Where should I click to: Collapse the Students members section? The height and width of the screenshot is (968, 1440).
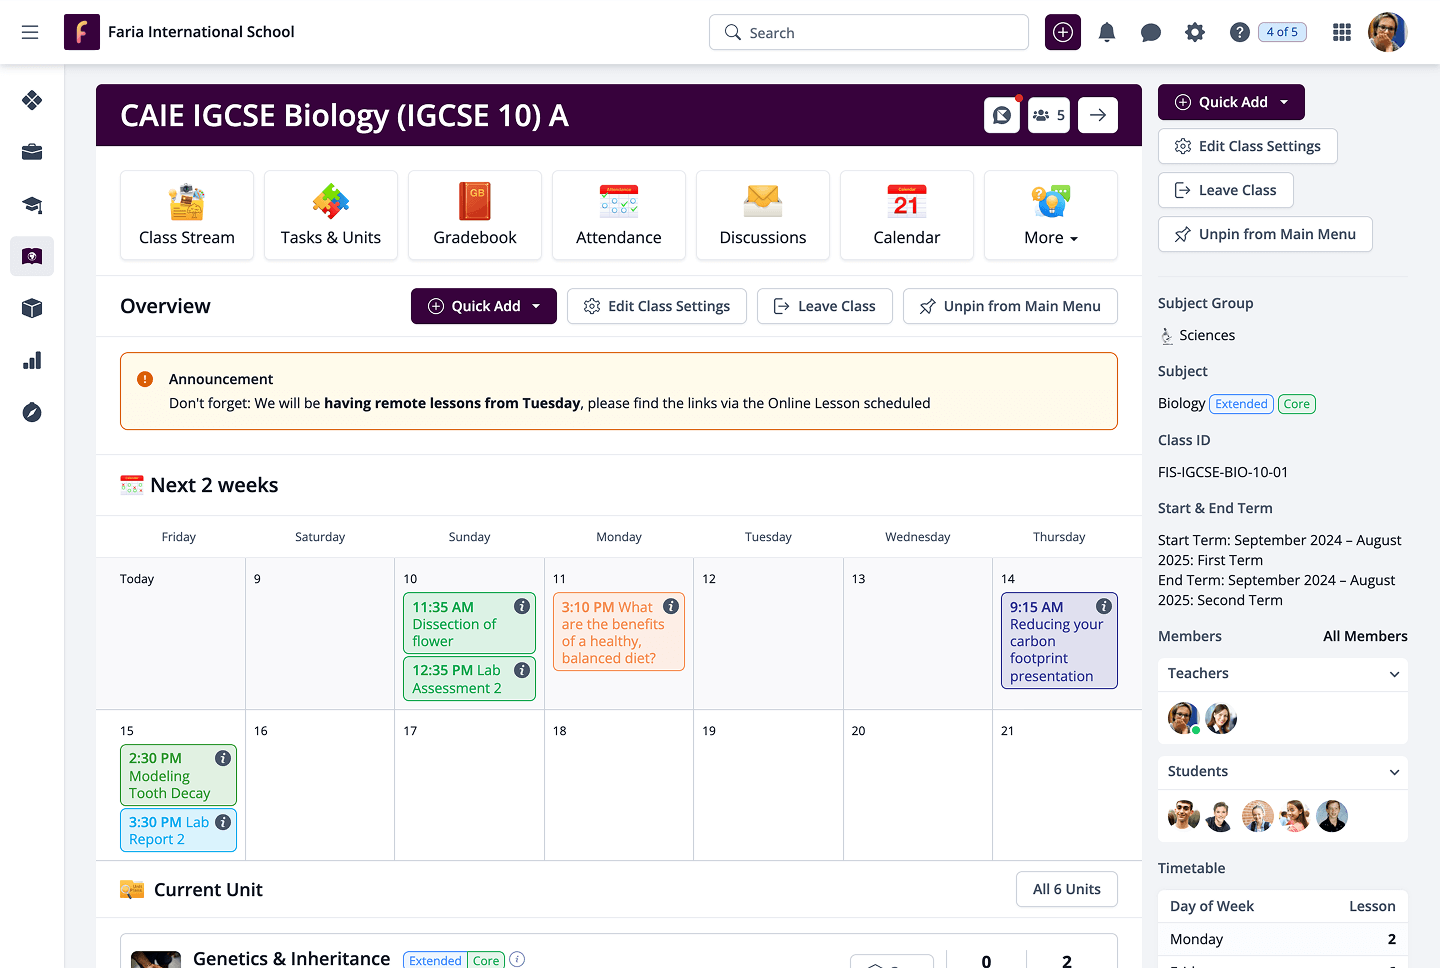pos(1394,772)
